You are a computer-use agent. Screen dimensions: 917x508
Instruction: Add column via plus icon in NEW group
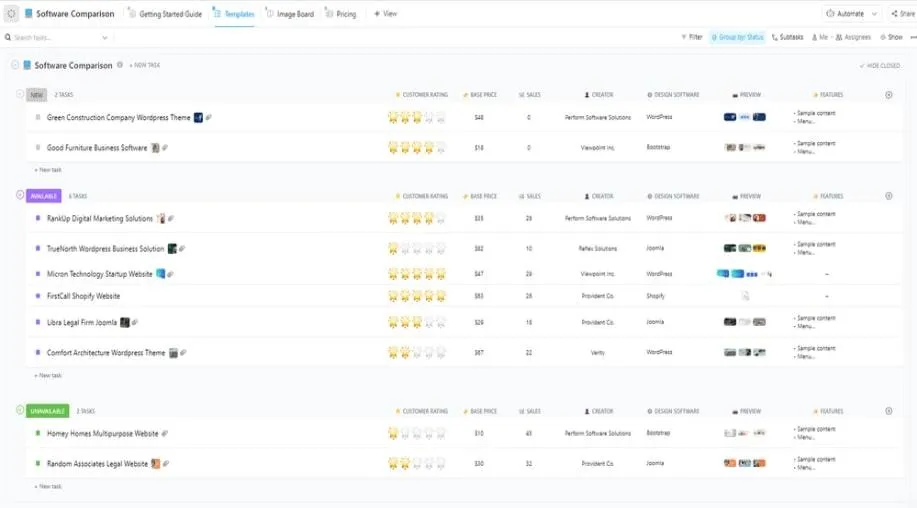pyautogui.click(x=889, y=95)
